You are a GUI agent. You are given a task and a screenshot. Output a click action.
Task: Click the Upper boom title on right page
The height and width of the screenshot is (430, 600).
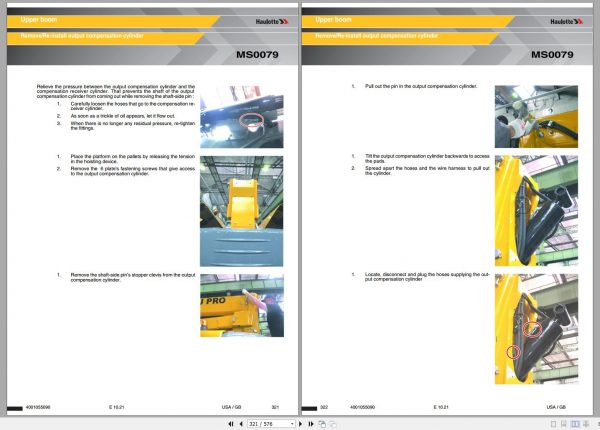point(333,20)
